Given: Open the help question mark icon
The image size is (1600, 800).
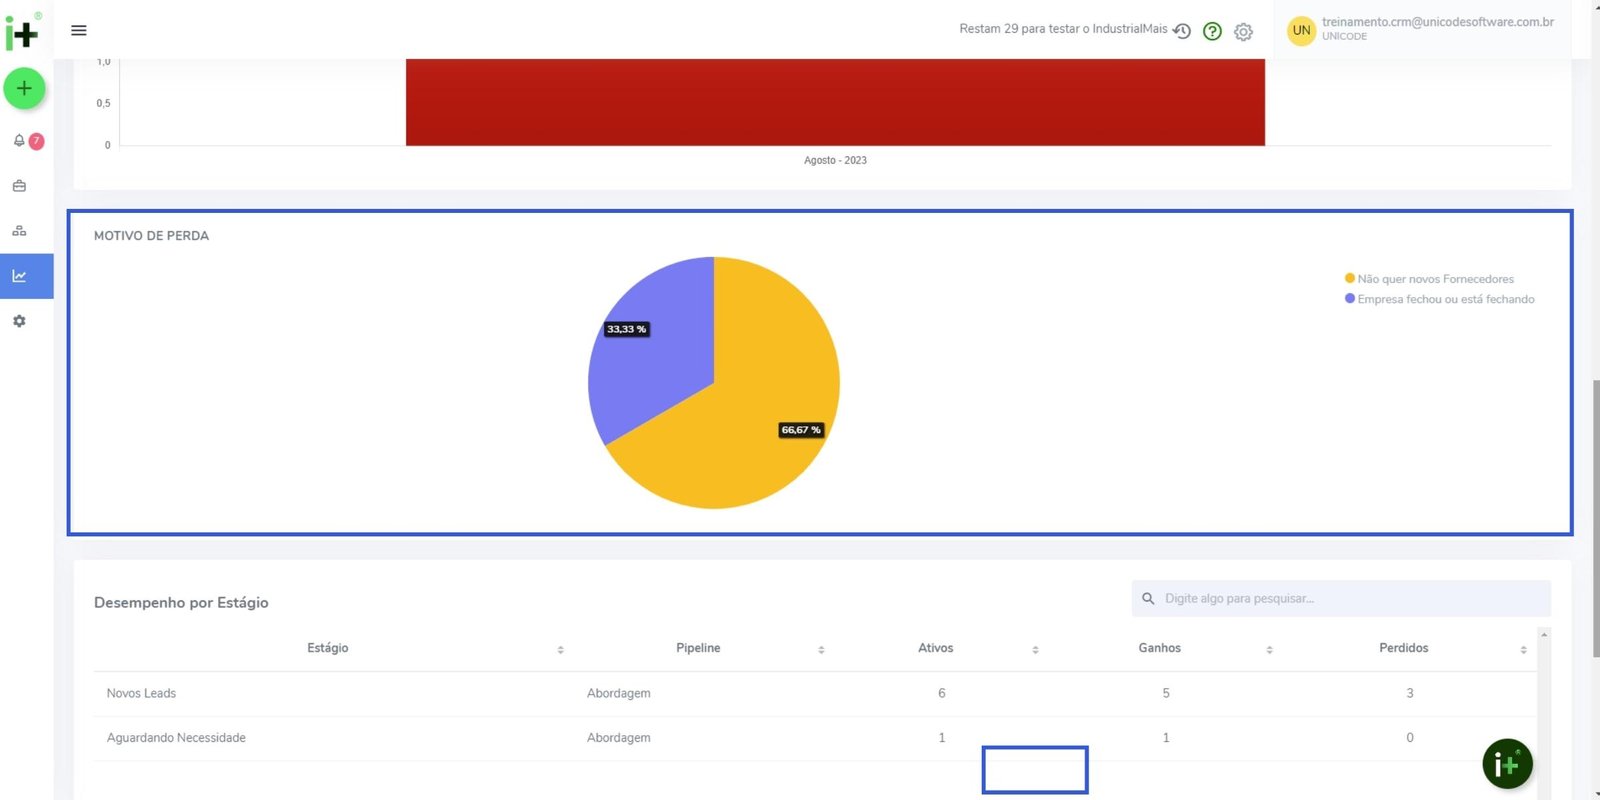Looking at the screenshot, I should 1212,31.
